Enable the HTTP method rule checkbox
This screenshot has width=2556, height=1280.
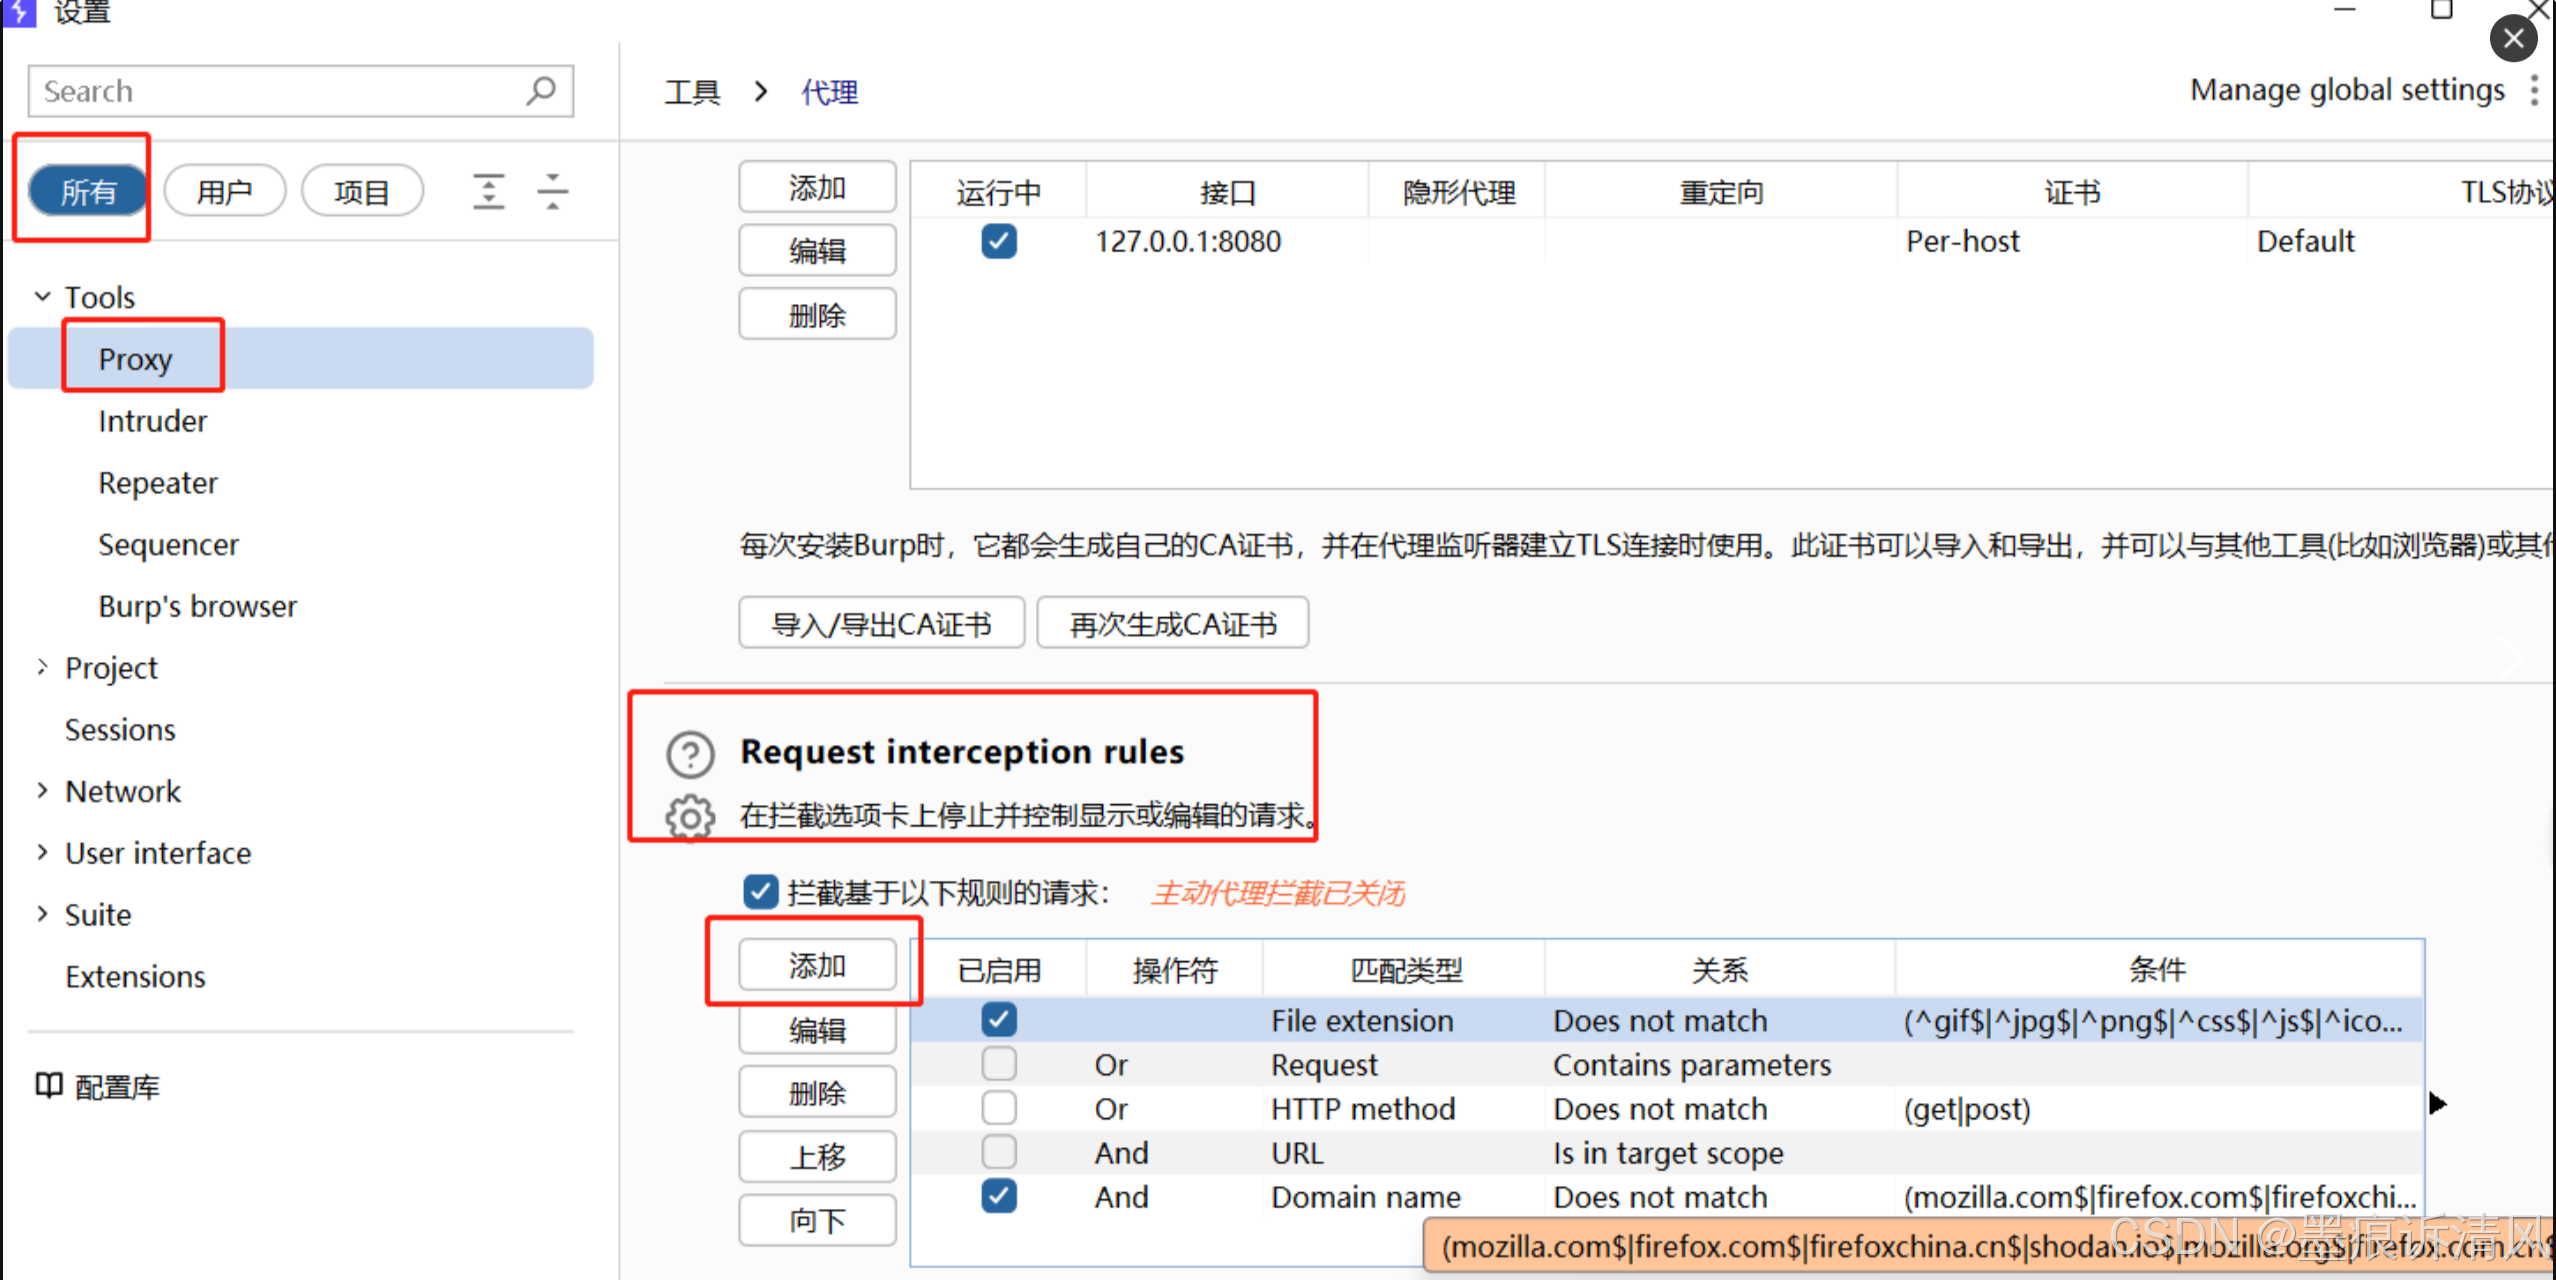tap(998, 1108)
